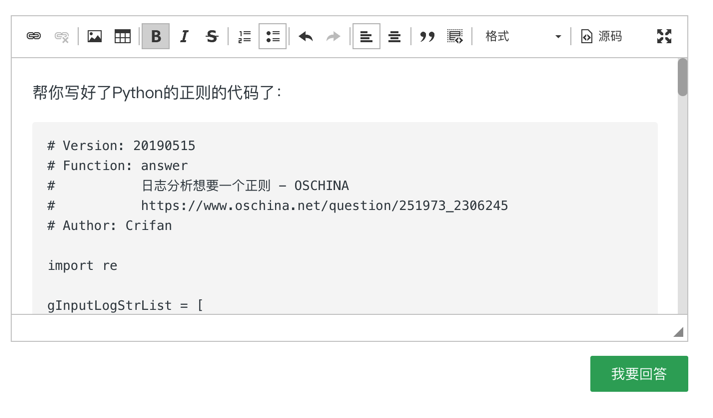Viewport: 713px width, 418px height.
Task: Switch to 源码 source view
Action: 602,37
